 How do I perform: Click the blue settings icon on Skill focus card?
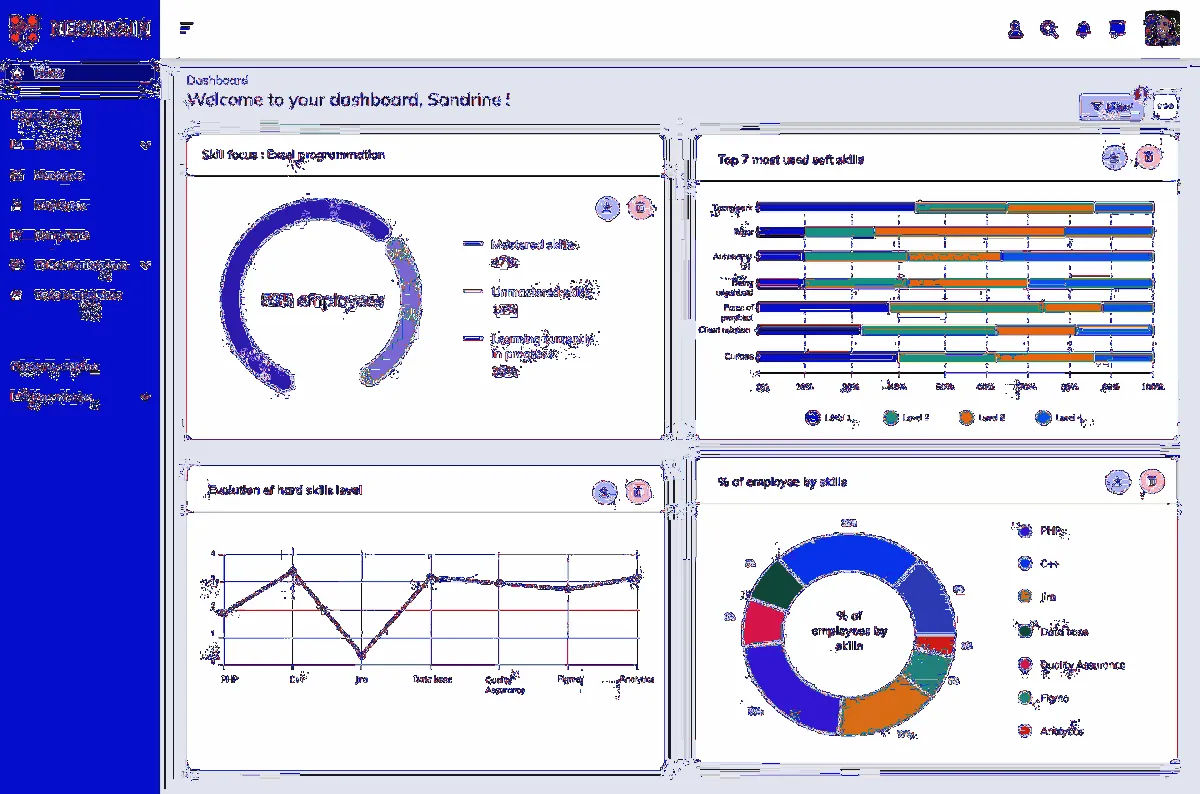606,208
